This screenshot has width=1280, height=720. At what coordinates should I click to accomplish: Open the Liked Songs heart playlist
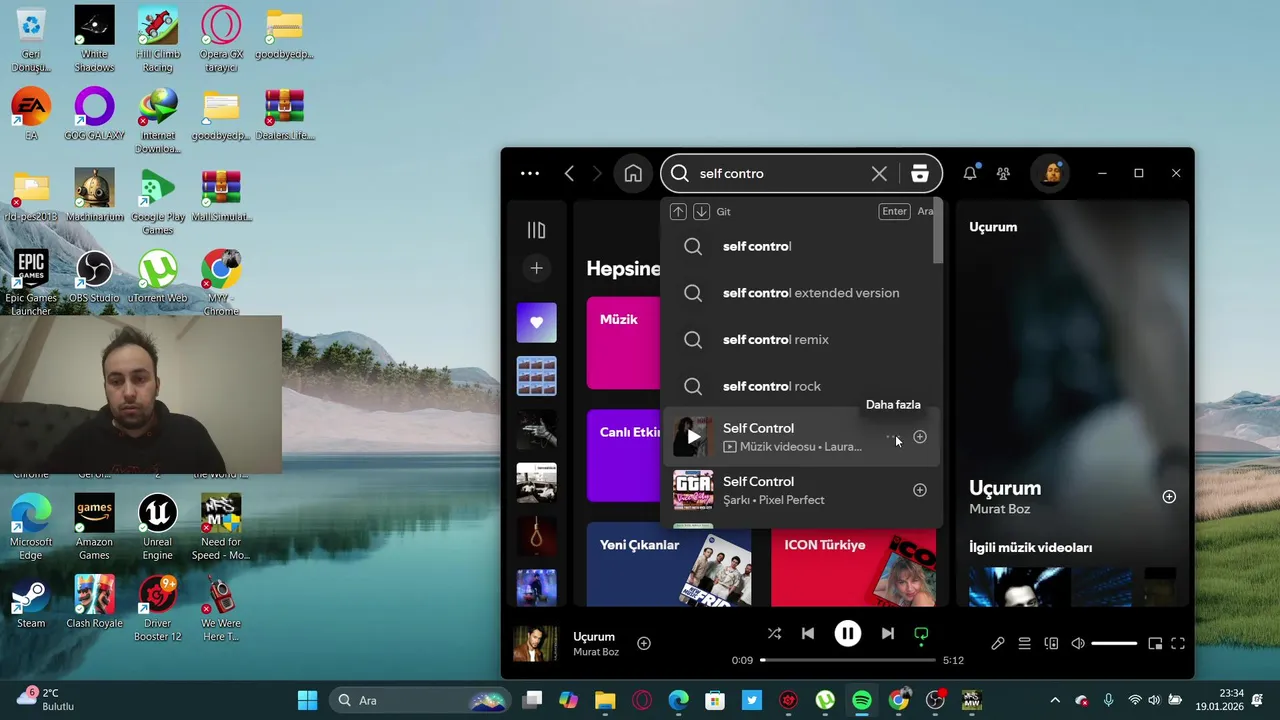tap(536, 322)
